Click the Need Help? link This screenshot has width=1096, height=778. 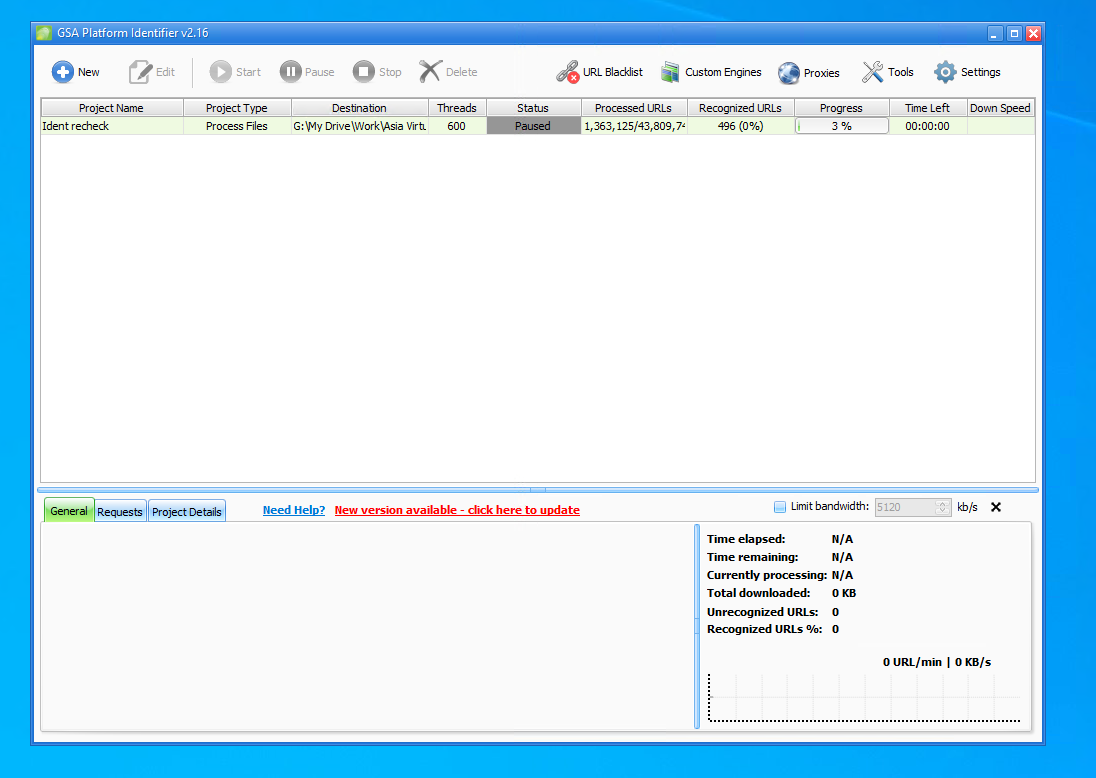click(x=294, y=510)
